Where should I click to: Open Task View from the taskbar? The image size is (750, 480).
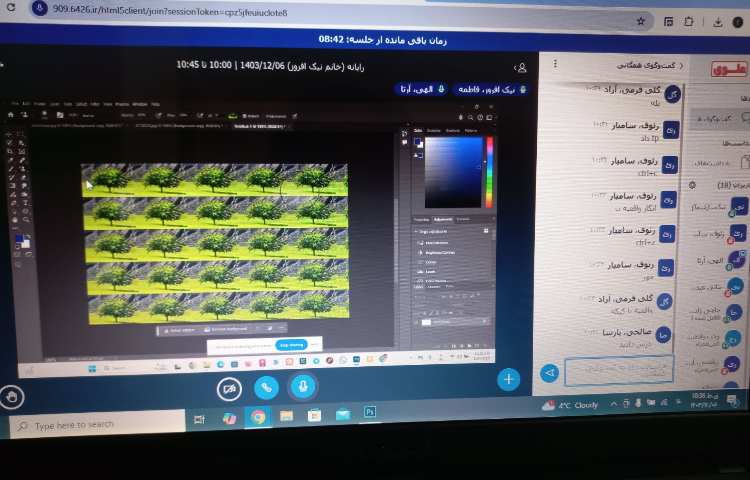point(199,419)
